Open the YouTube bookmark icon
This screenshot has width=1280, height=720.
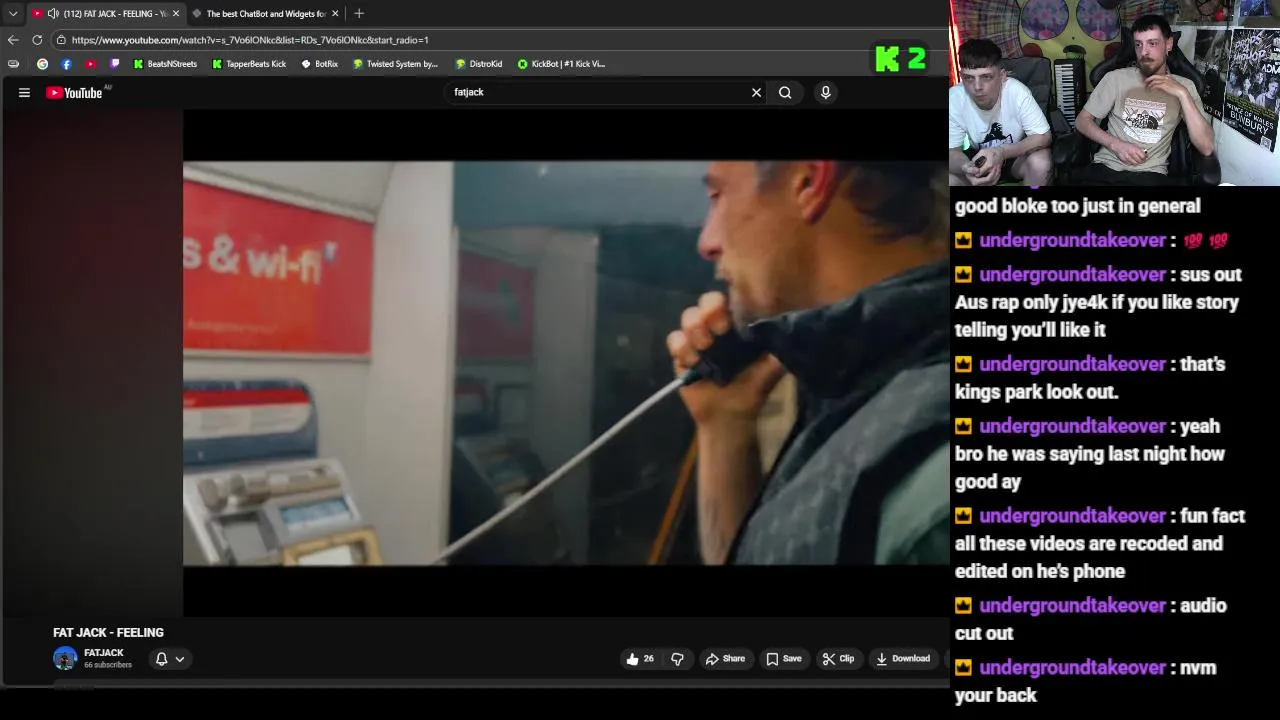click(x=91, y=64)
